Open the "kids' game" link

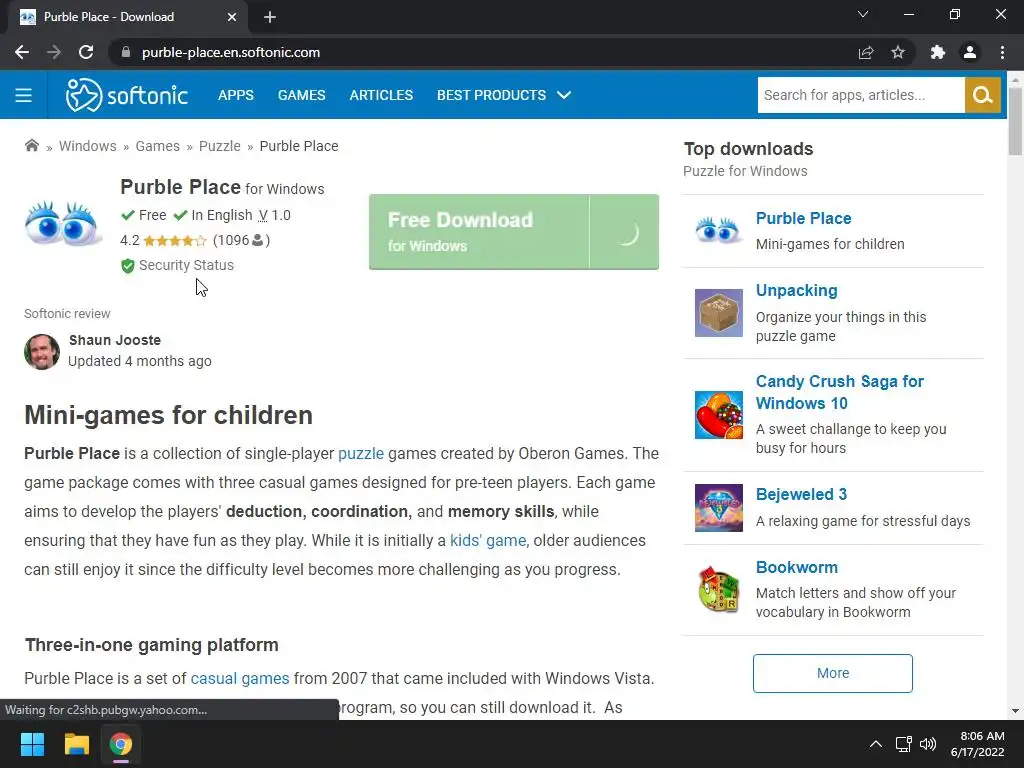click(x=488, y=541)
